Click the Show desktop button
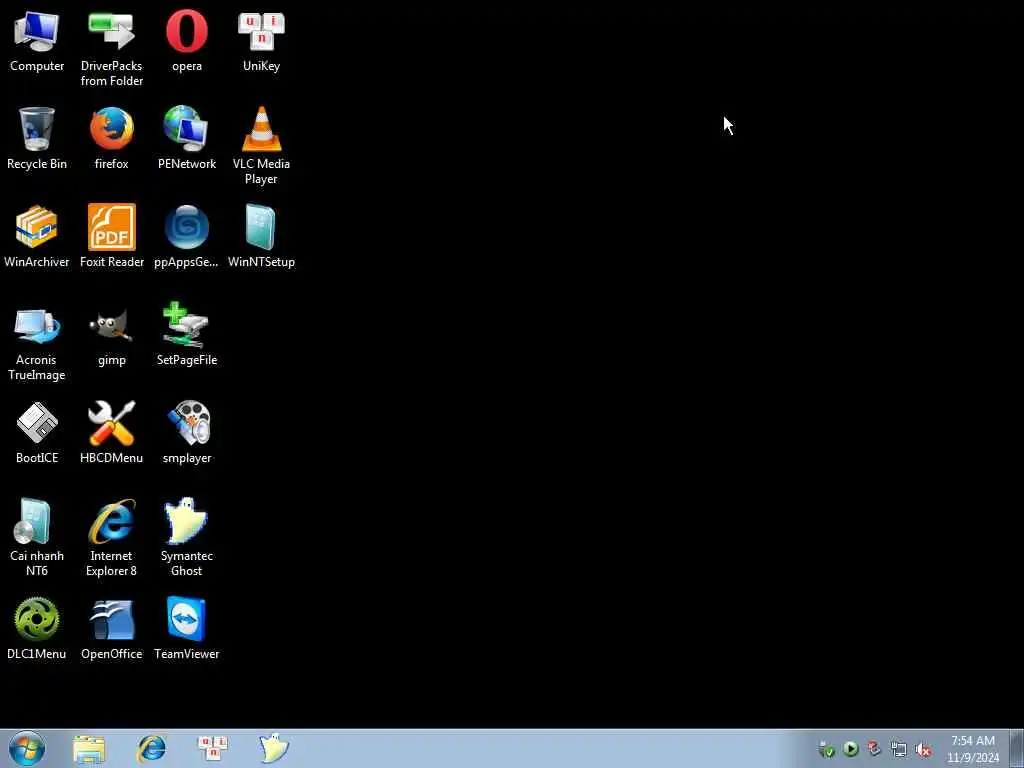 pos(1016,749)
